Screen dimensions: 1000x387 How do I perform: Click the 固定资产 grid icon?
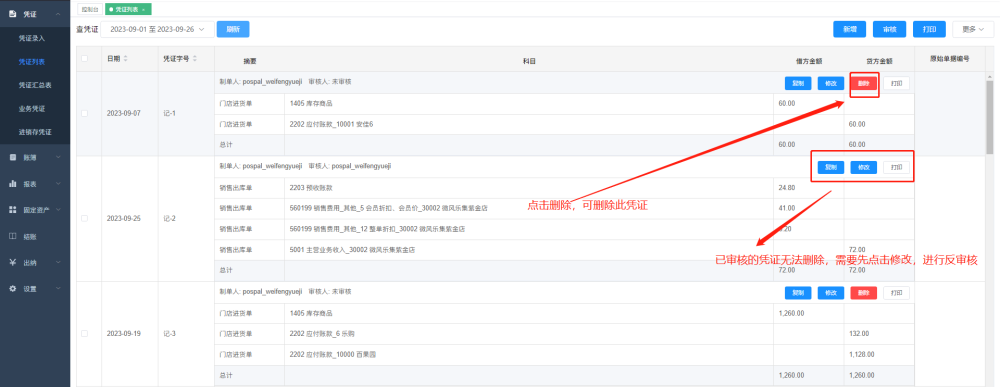point(12,210)
